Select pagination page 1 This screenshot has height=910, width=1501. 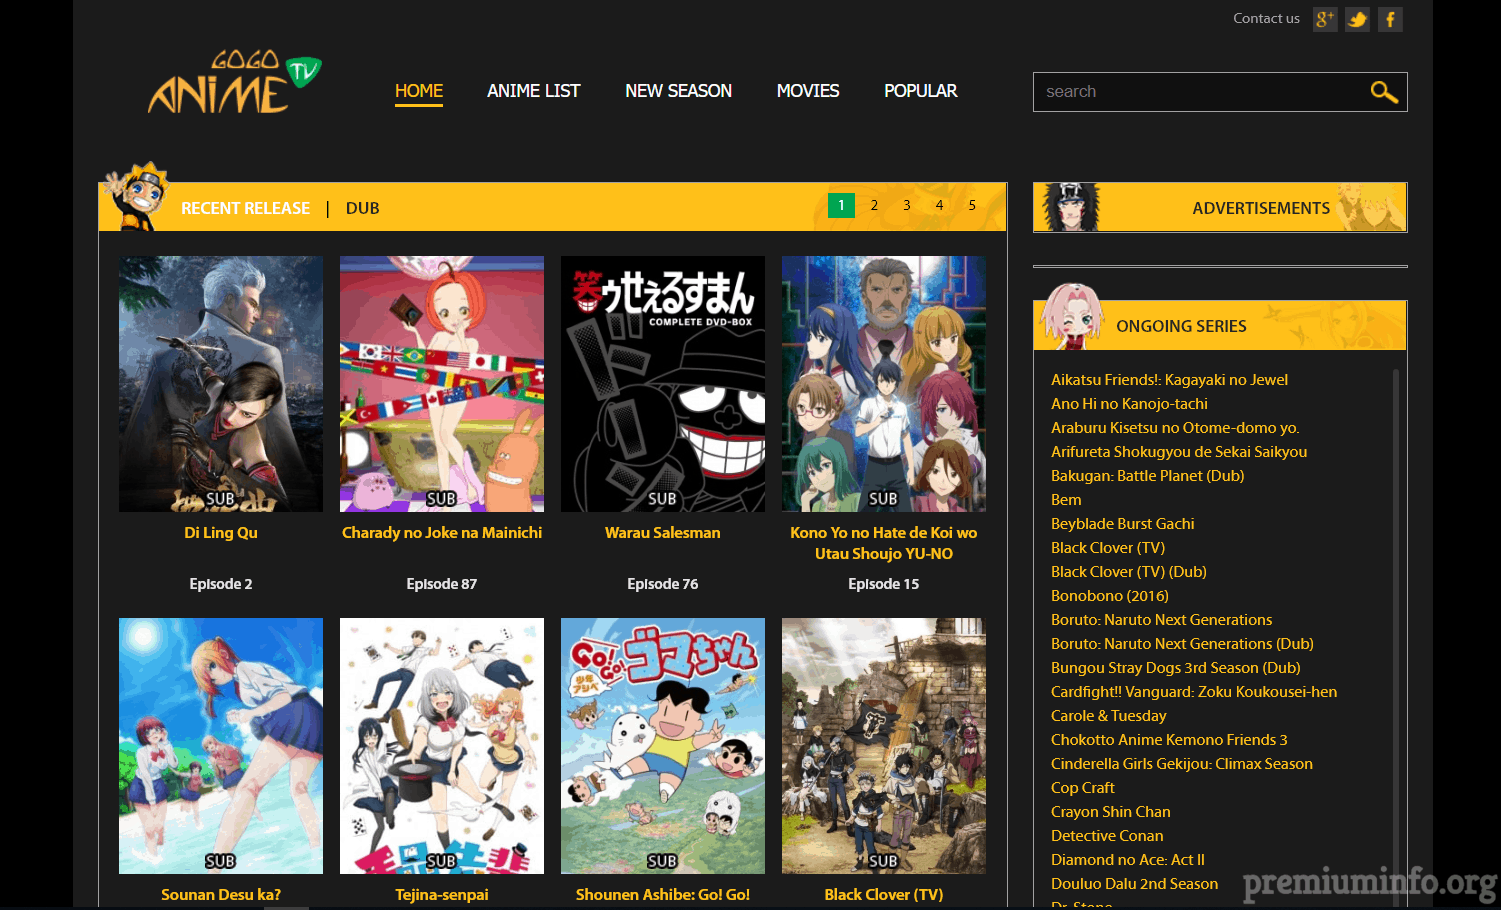pyautogui.click(x=841, y=205)
